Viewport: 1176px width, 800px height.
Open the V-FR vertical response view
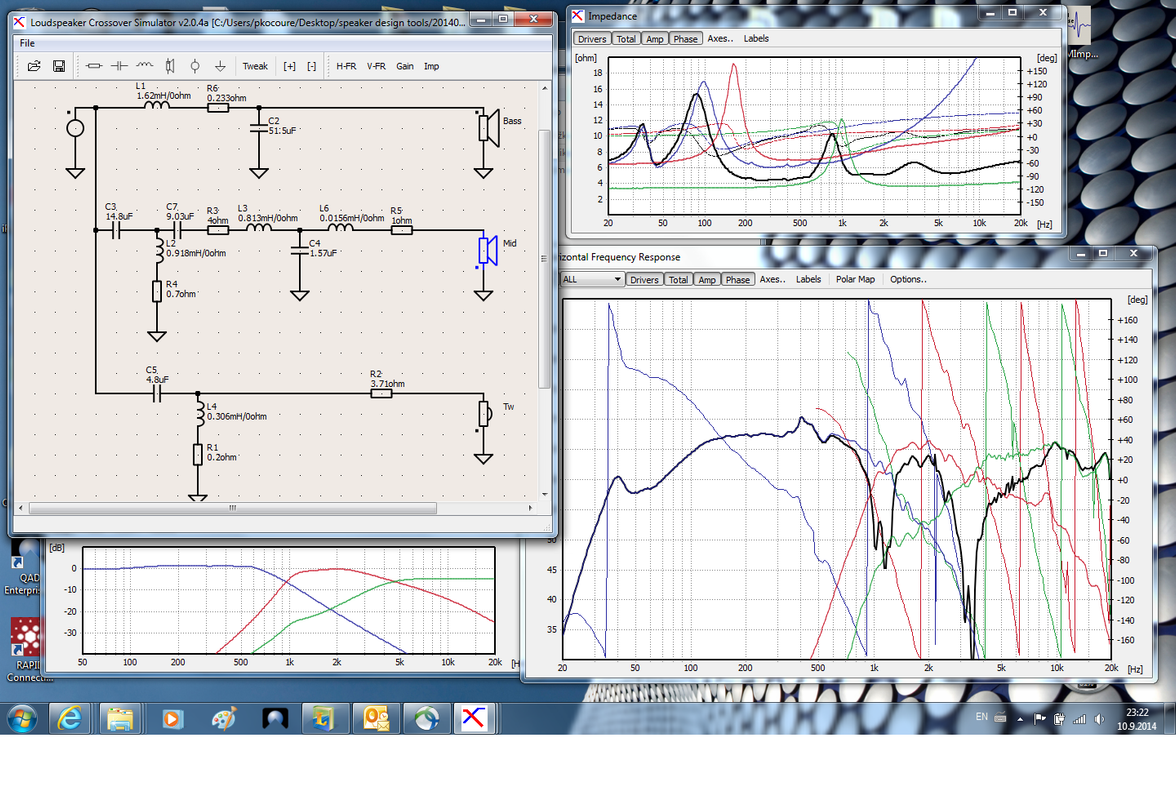pyautogui.click(x=376, y=66)
